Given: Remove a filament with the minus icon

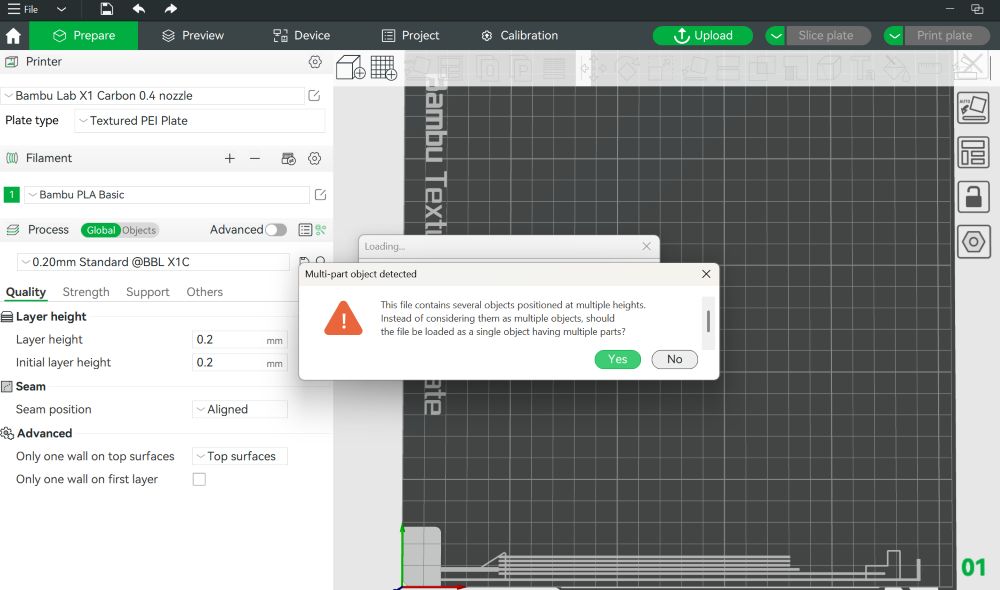Looking at the screenshot, I should pos(255,158).
